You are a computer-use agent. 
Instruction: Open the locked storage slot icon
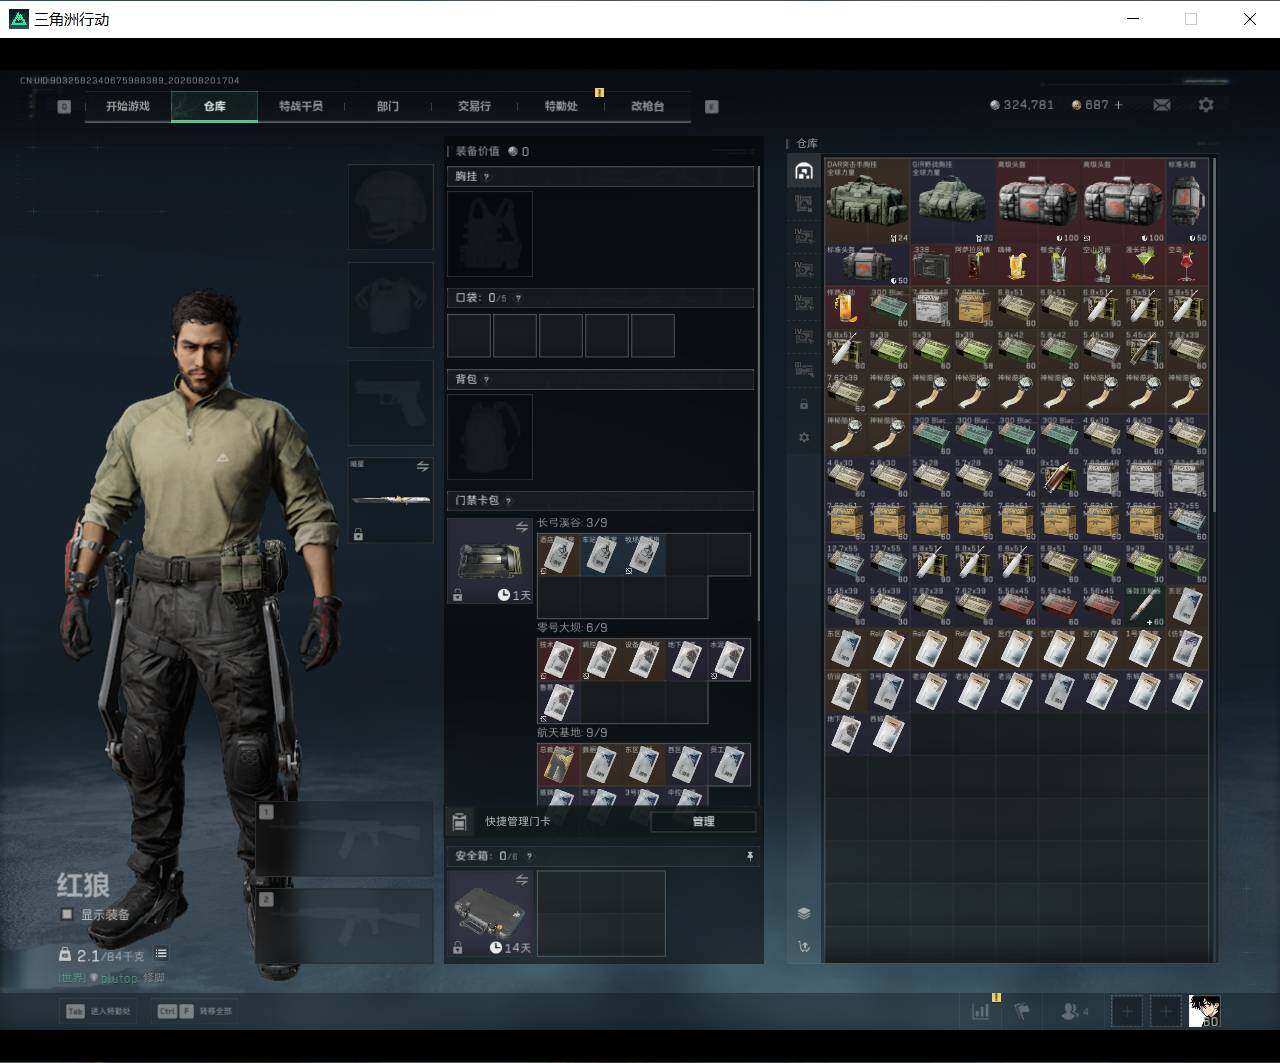804,405
